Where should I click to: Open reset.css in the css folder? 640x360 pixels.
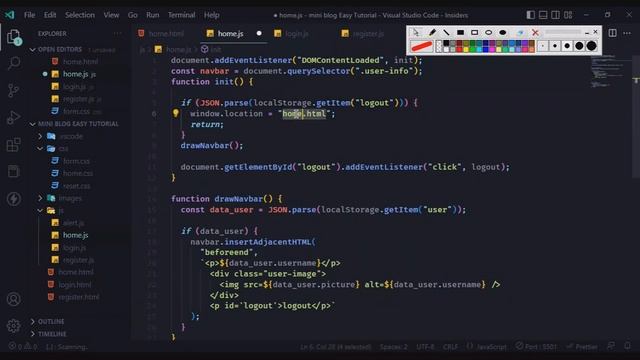coord(76,186)
